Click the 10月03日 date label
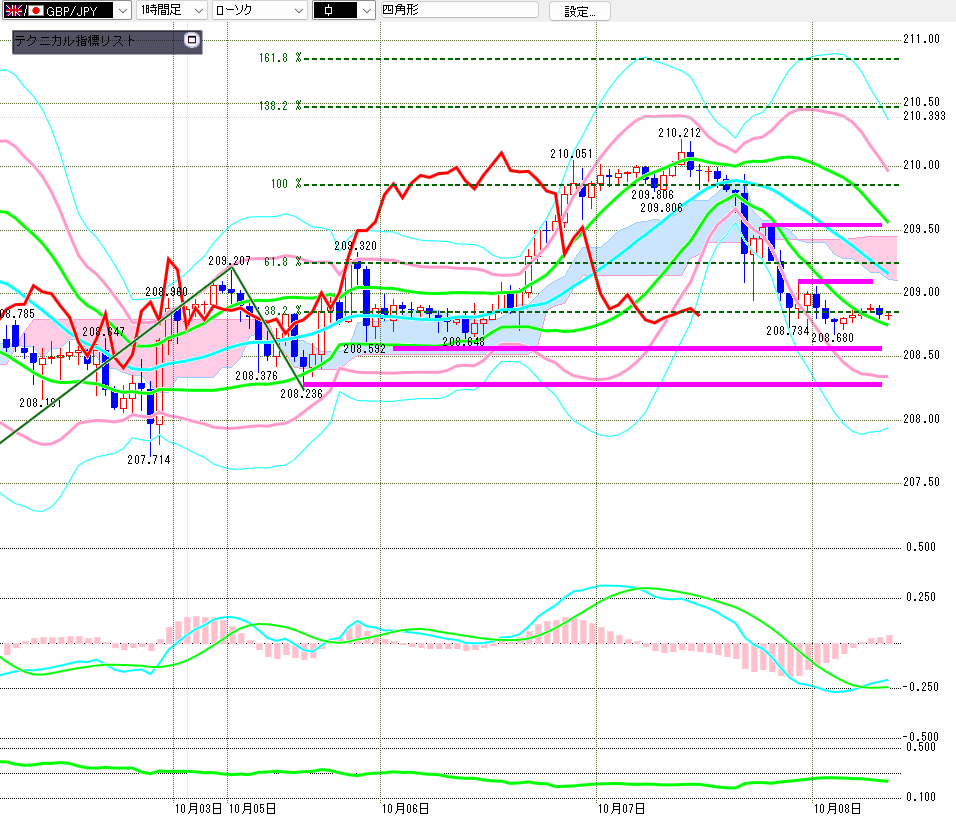 (199, 809)
